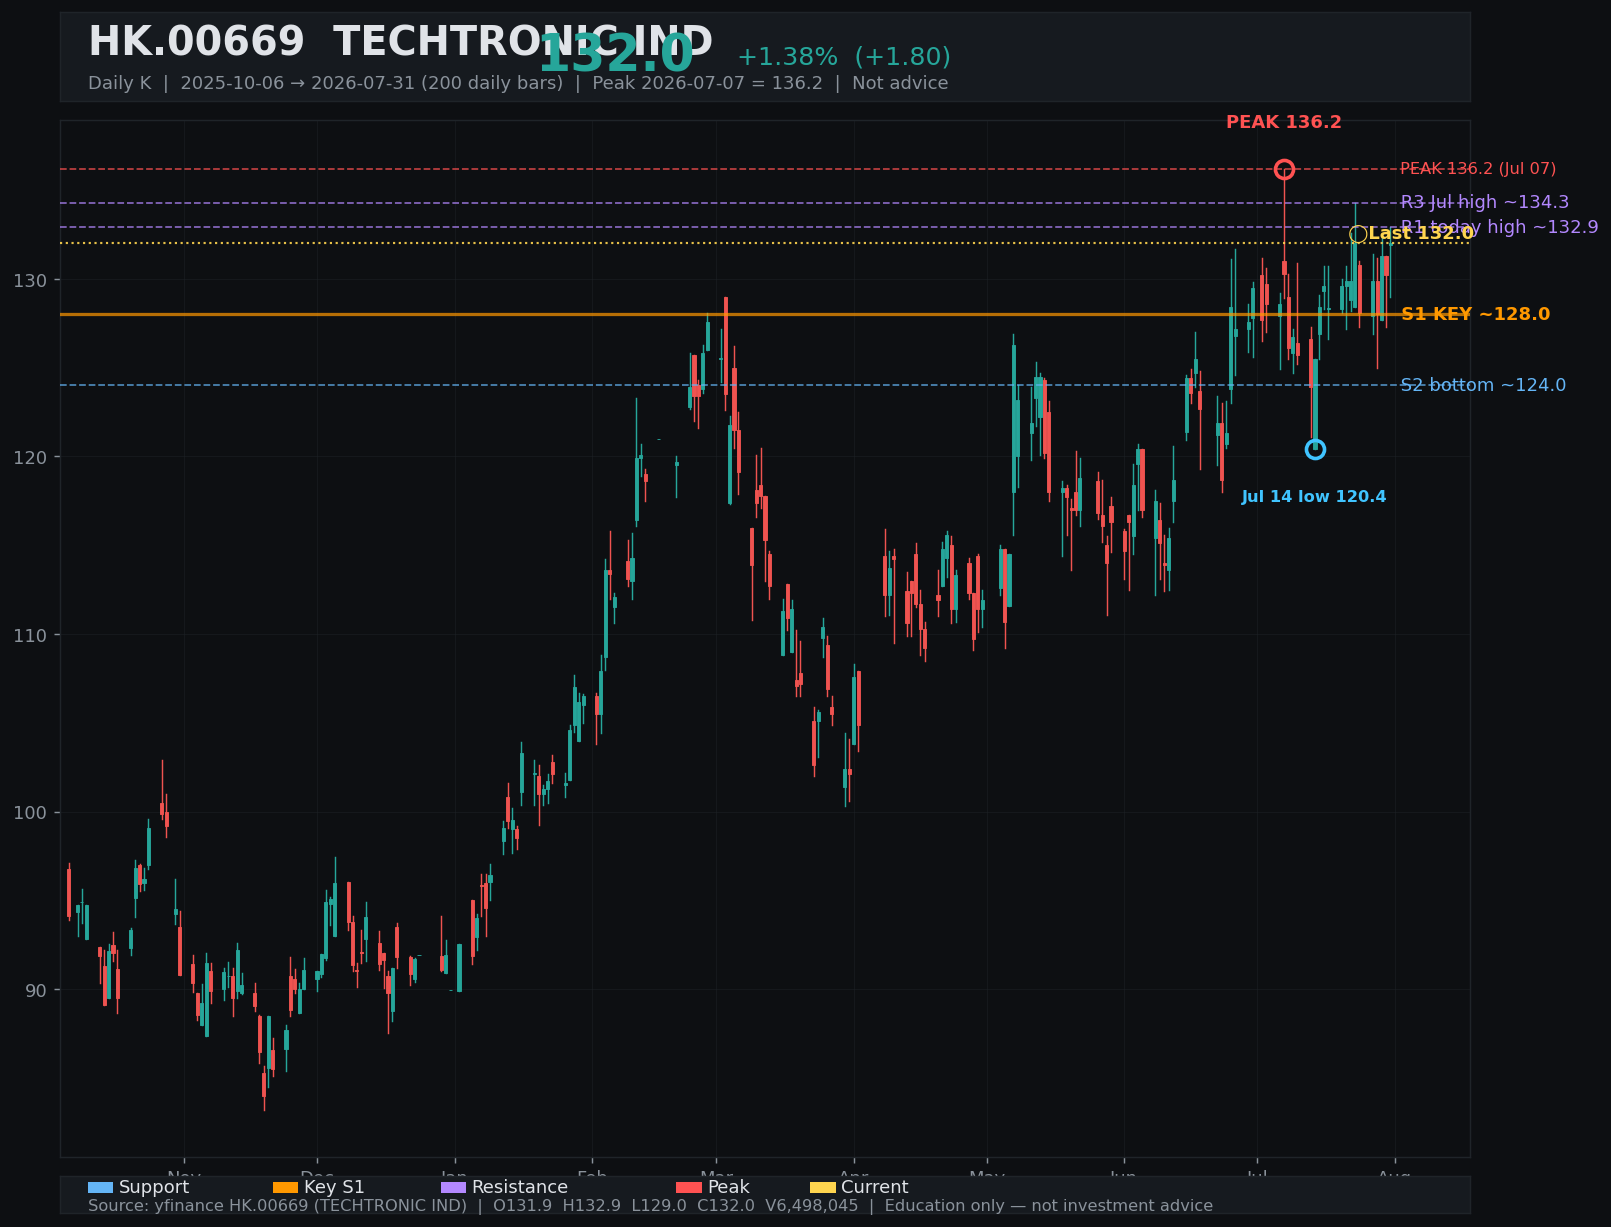Image resolution: width=1611 pixels, height=1227 pixels.
Task: Click the "Peak" legend label
Action: 729,1187
